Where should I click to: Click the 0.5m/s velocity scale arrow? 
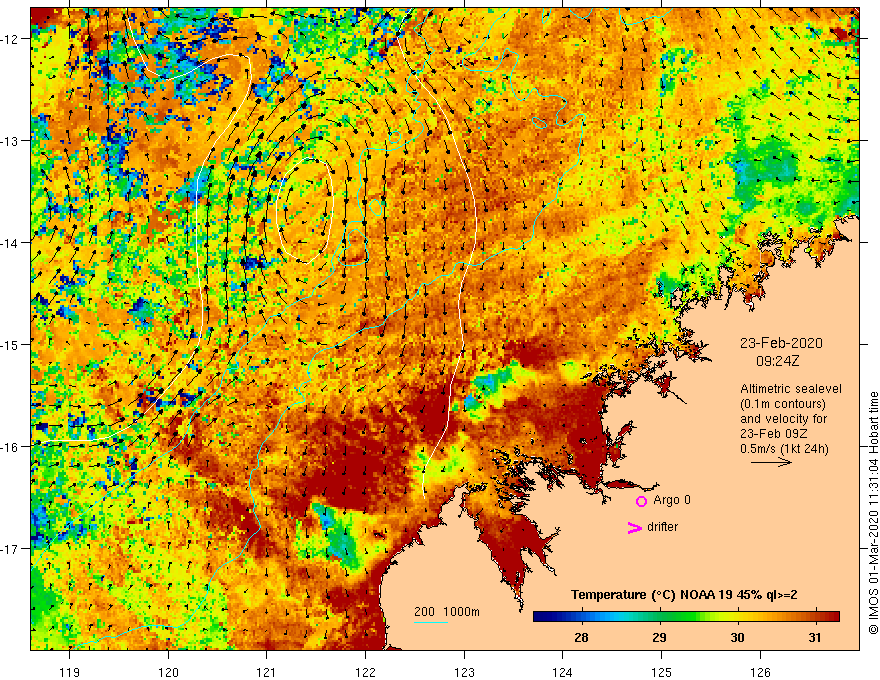(x=771, y=462)
